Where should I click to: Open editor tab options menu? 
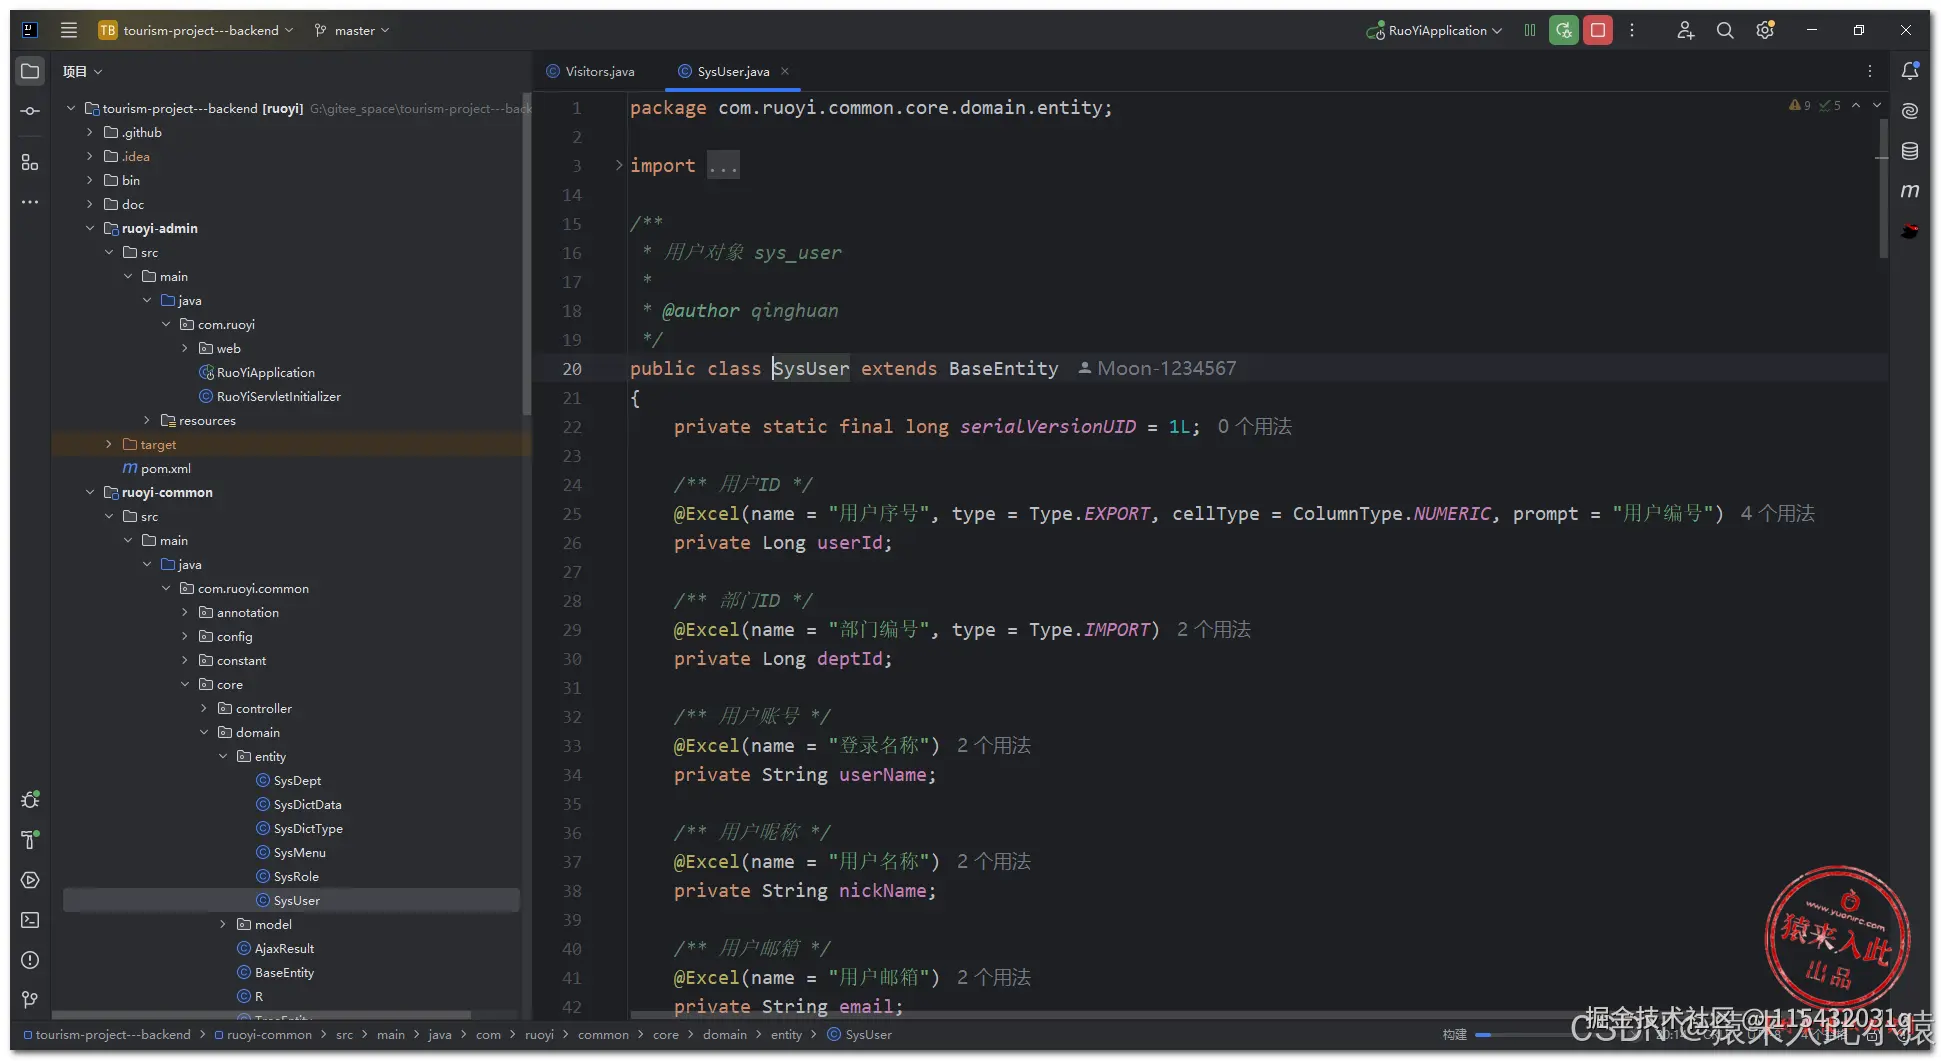tap(1870, 71)
